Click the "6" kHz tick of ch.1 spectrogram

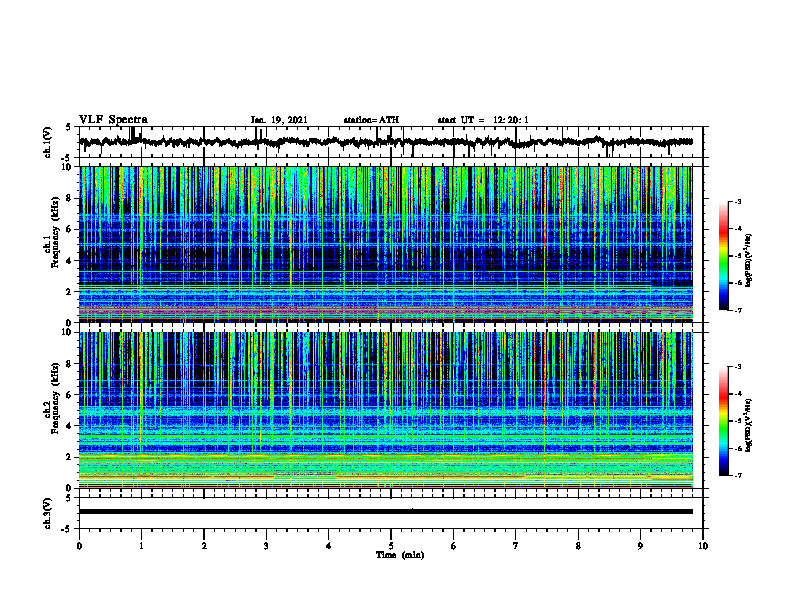point(70,229)
